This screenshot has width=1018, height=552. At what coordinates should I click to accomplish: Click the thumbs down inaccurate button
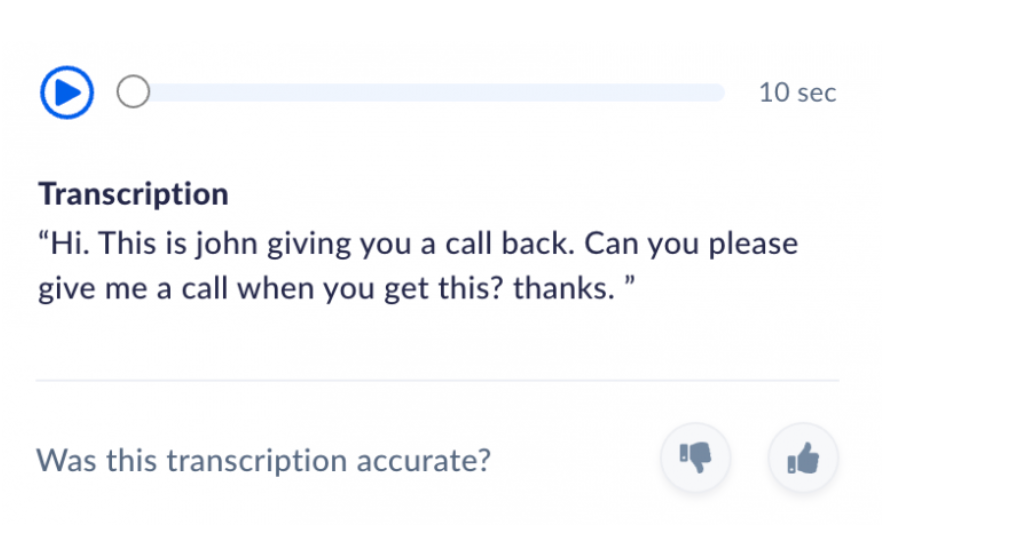click(696, 460)
